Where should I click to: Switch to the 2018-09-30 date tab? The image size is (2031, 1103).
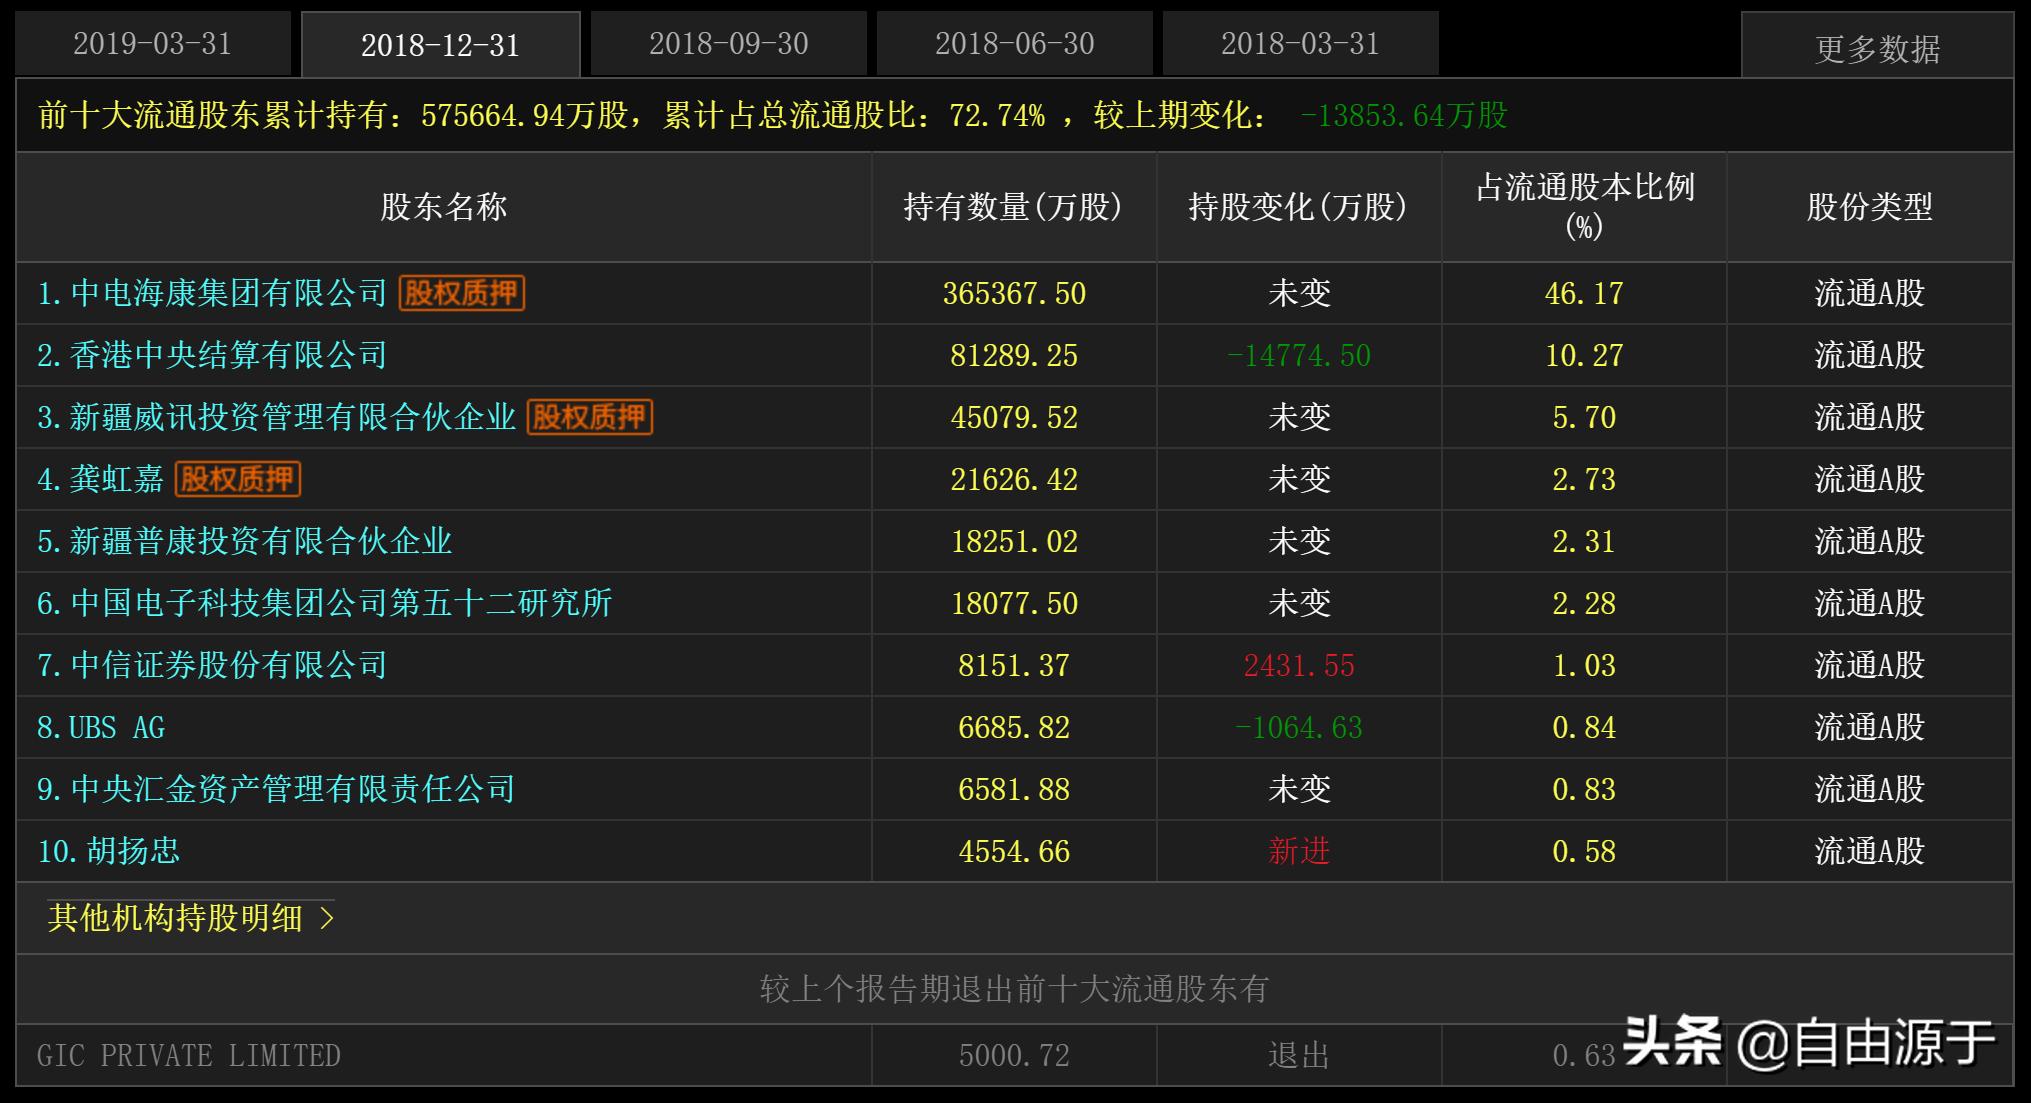[x=727, y=43]
